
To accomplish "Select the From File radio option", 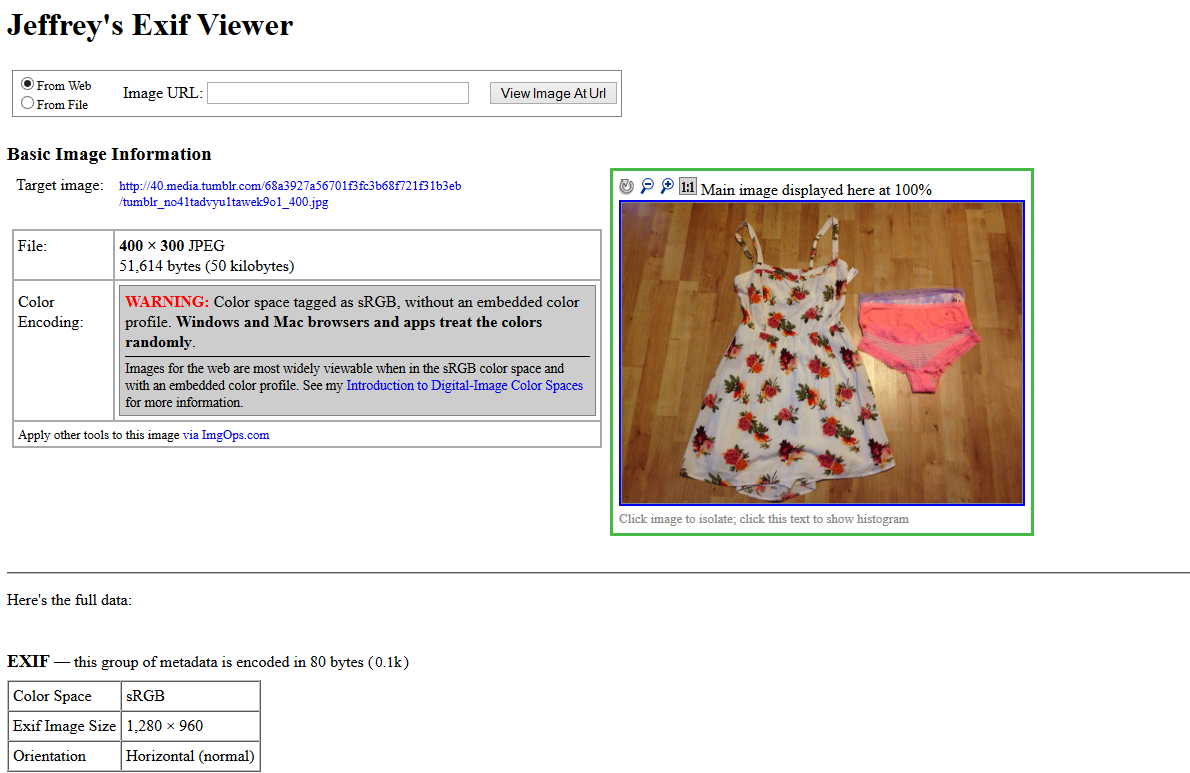I will point(27,103).
